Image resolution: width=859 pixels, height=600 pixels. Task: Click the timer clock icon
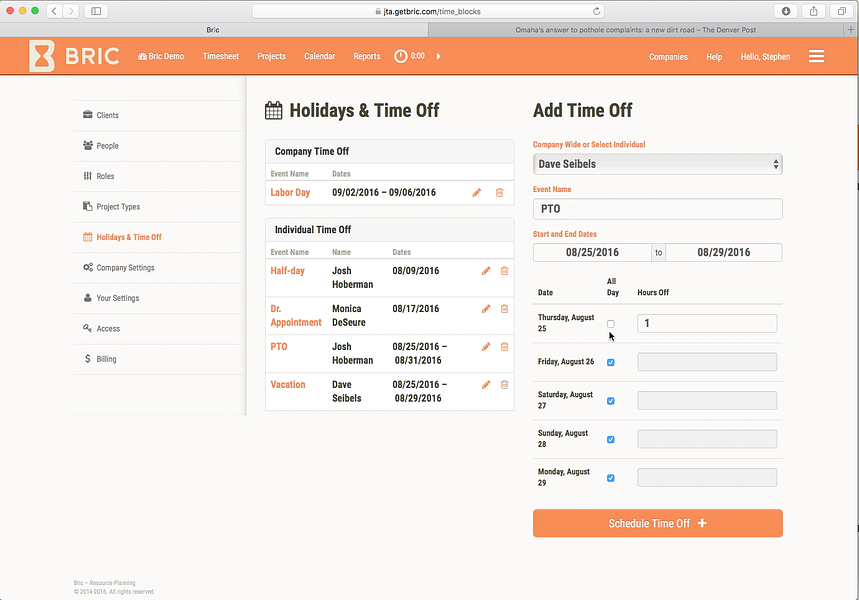401,56
